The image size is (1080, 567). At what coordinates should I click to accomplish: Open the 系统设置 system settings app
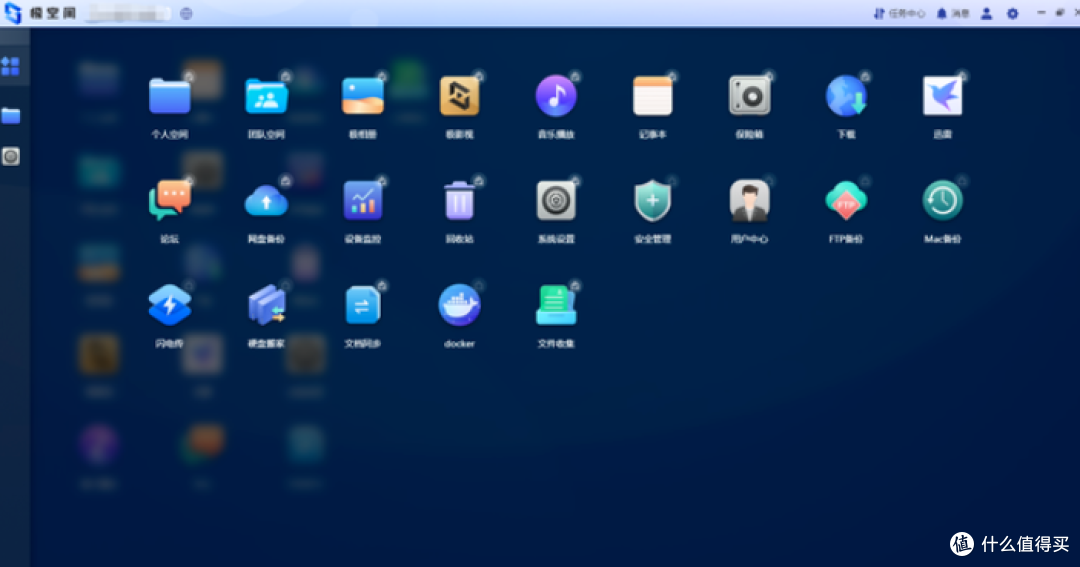(556, 200)
